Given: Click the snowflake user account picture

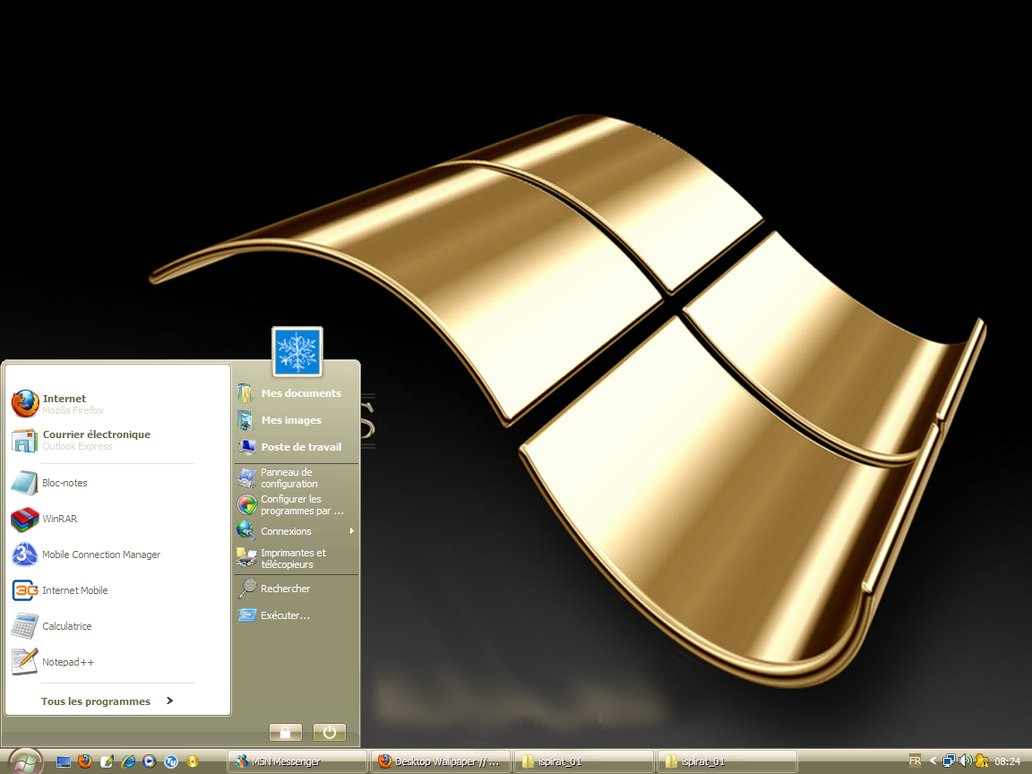Looking at the screenshot, I should [297, 351].
